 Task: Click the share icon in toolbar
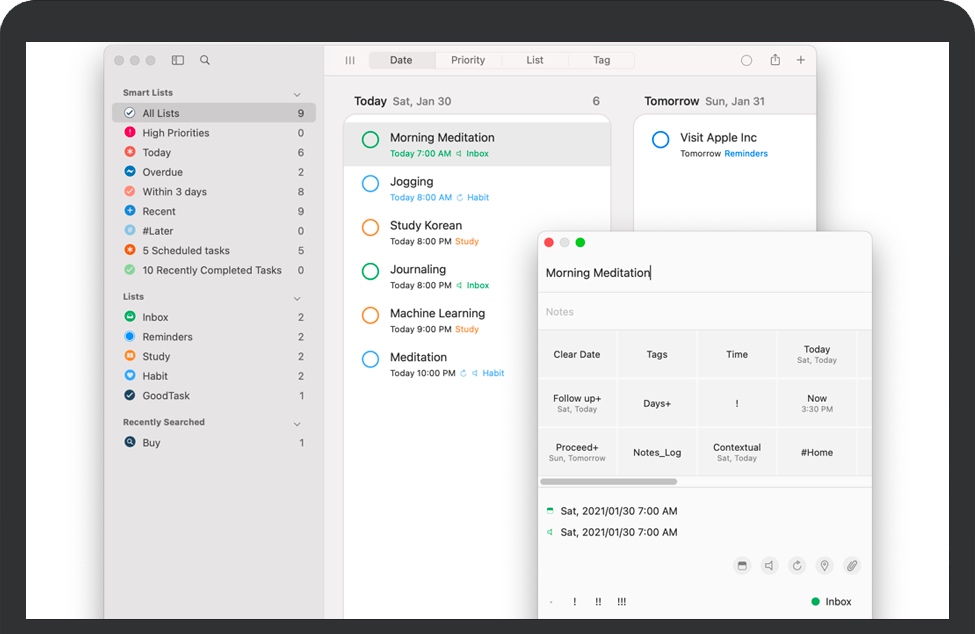coord(775,60)
